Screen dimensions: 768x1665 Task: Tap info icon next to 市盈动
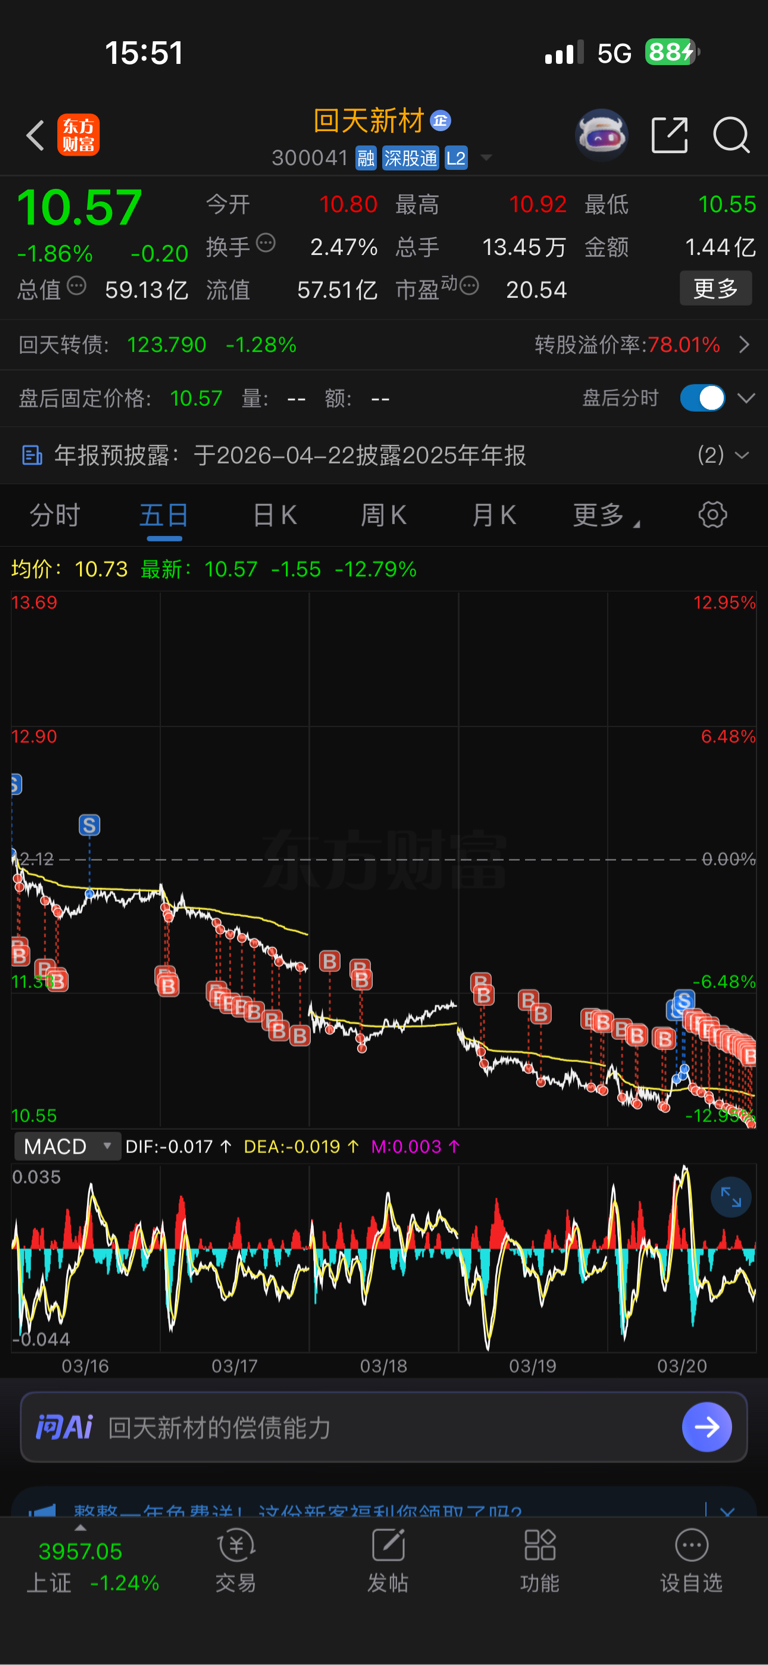click(x=469, y=287)
